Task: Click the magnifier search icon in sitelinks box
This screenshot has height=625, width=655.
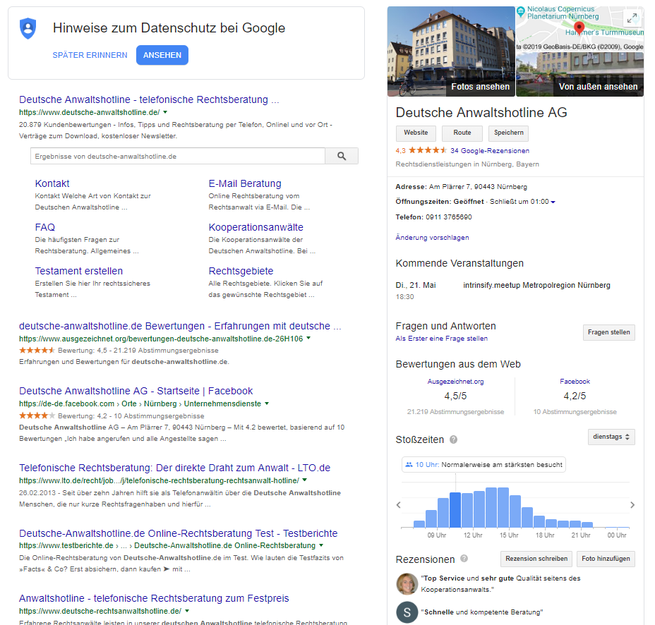Action: click(x=342, y=156)
